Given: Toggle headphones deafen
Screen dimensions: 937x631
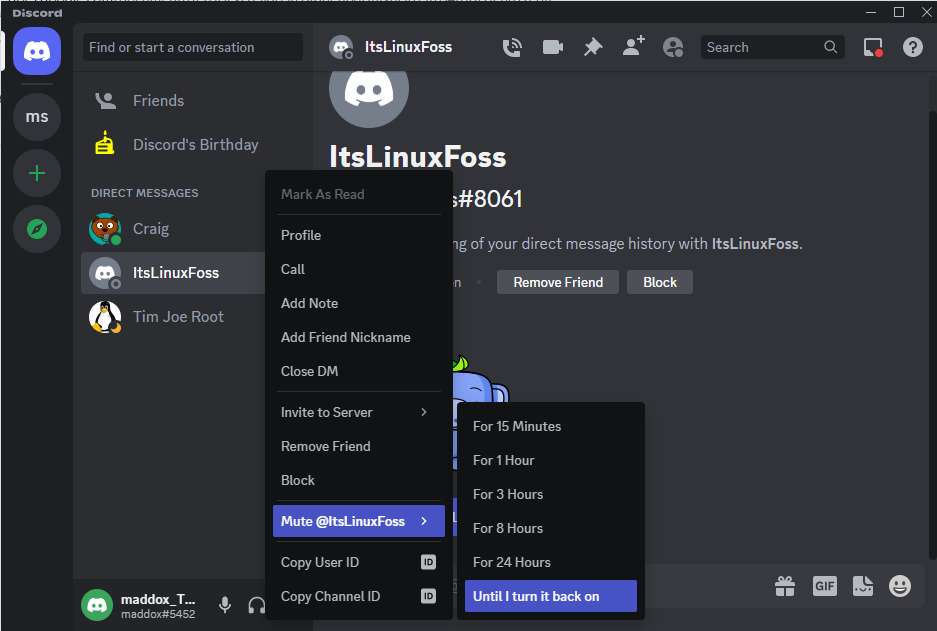Looking at the screenshot, I should tap(256, 605).
